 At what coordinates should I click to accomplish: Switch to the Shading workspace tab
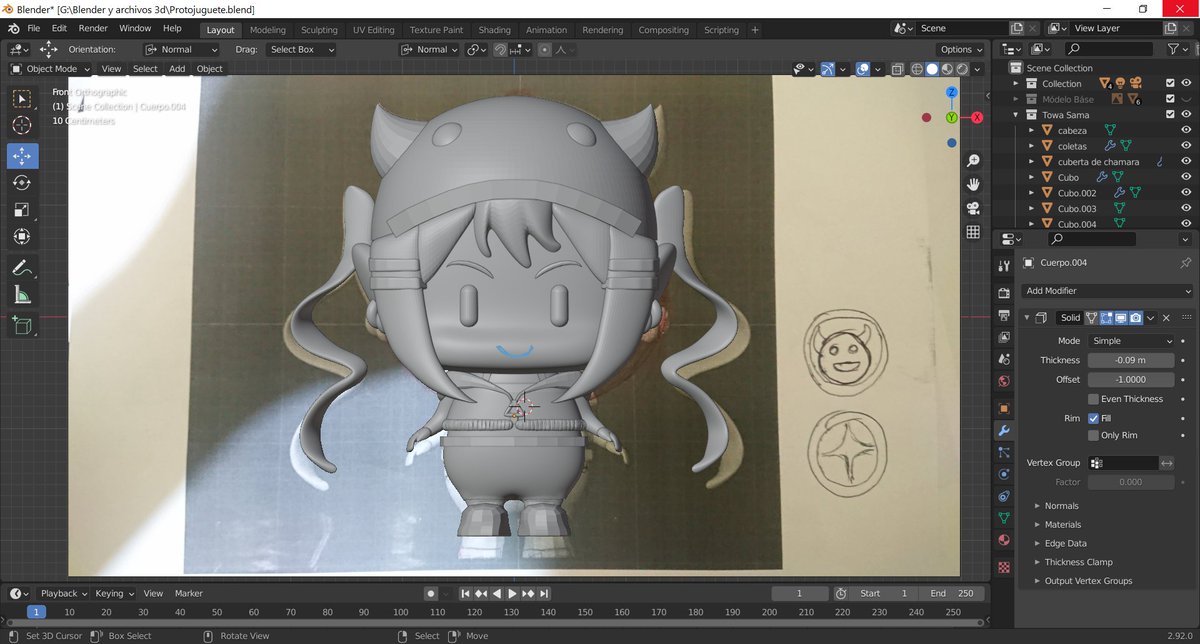click(x=494, y=30)
